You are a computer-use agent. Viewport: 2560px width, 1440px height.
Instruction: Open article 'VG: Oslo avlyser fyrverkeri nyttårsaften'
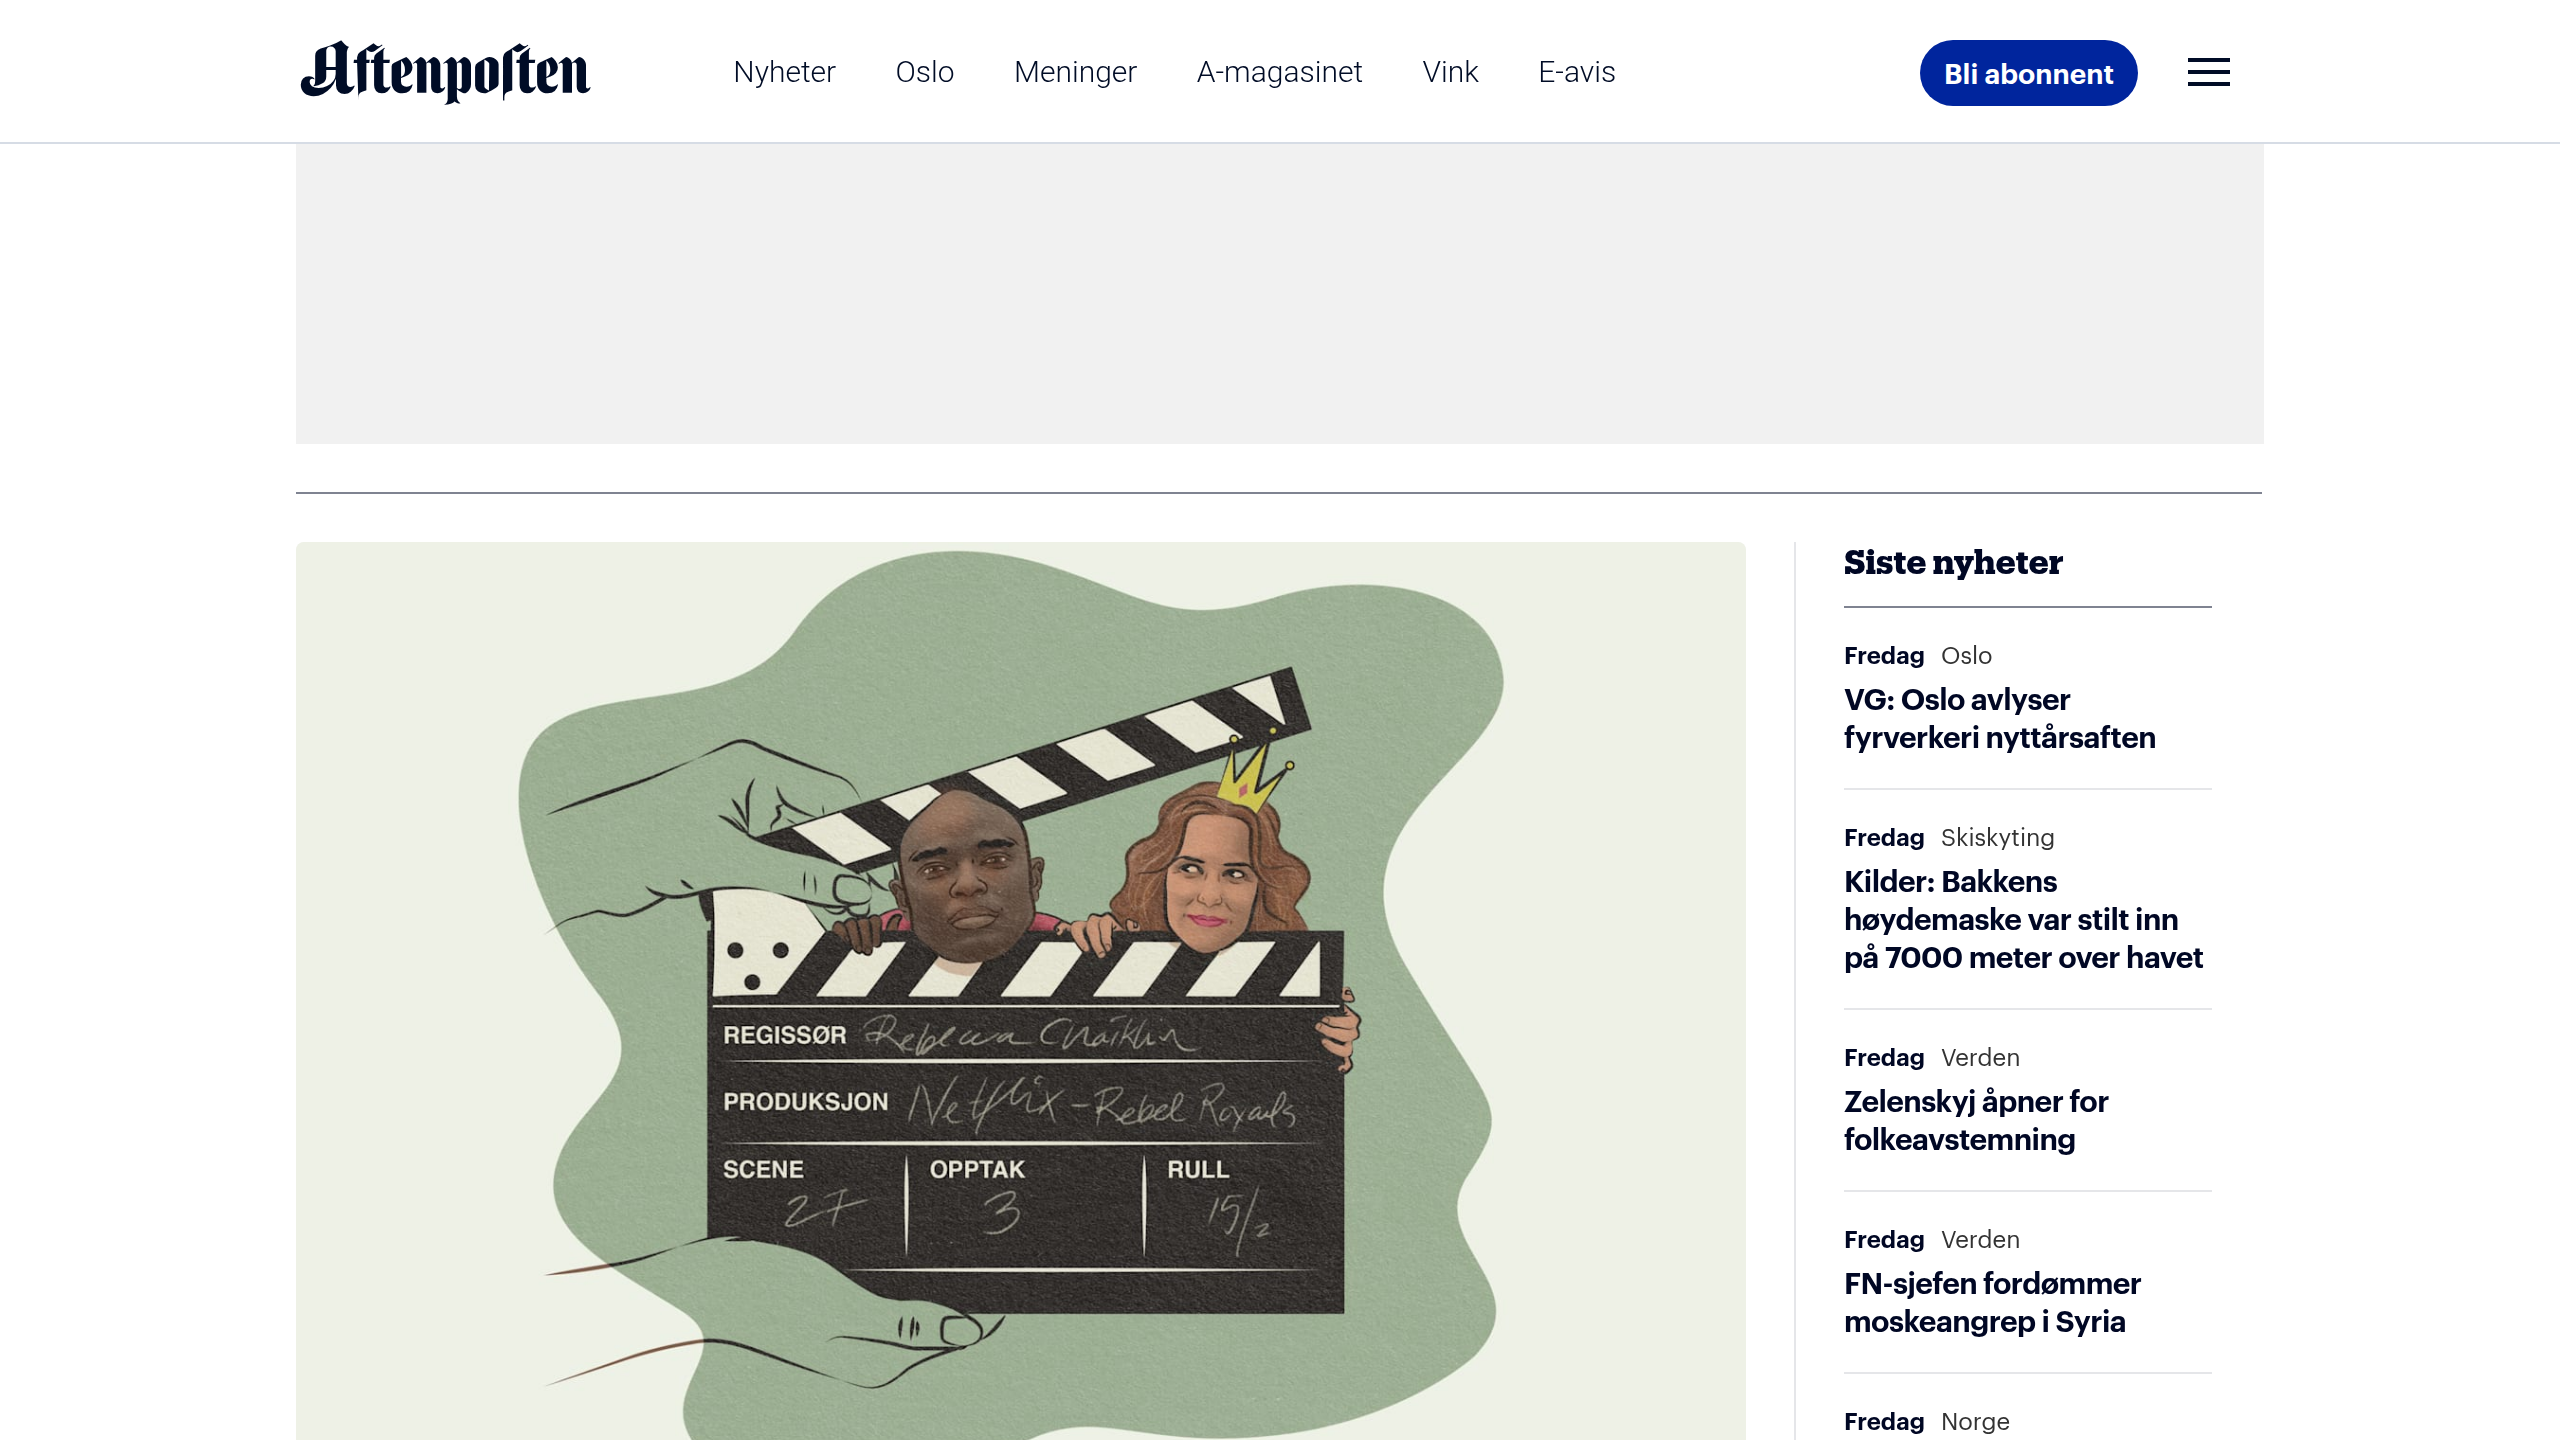click(x=2001, y=718)
